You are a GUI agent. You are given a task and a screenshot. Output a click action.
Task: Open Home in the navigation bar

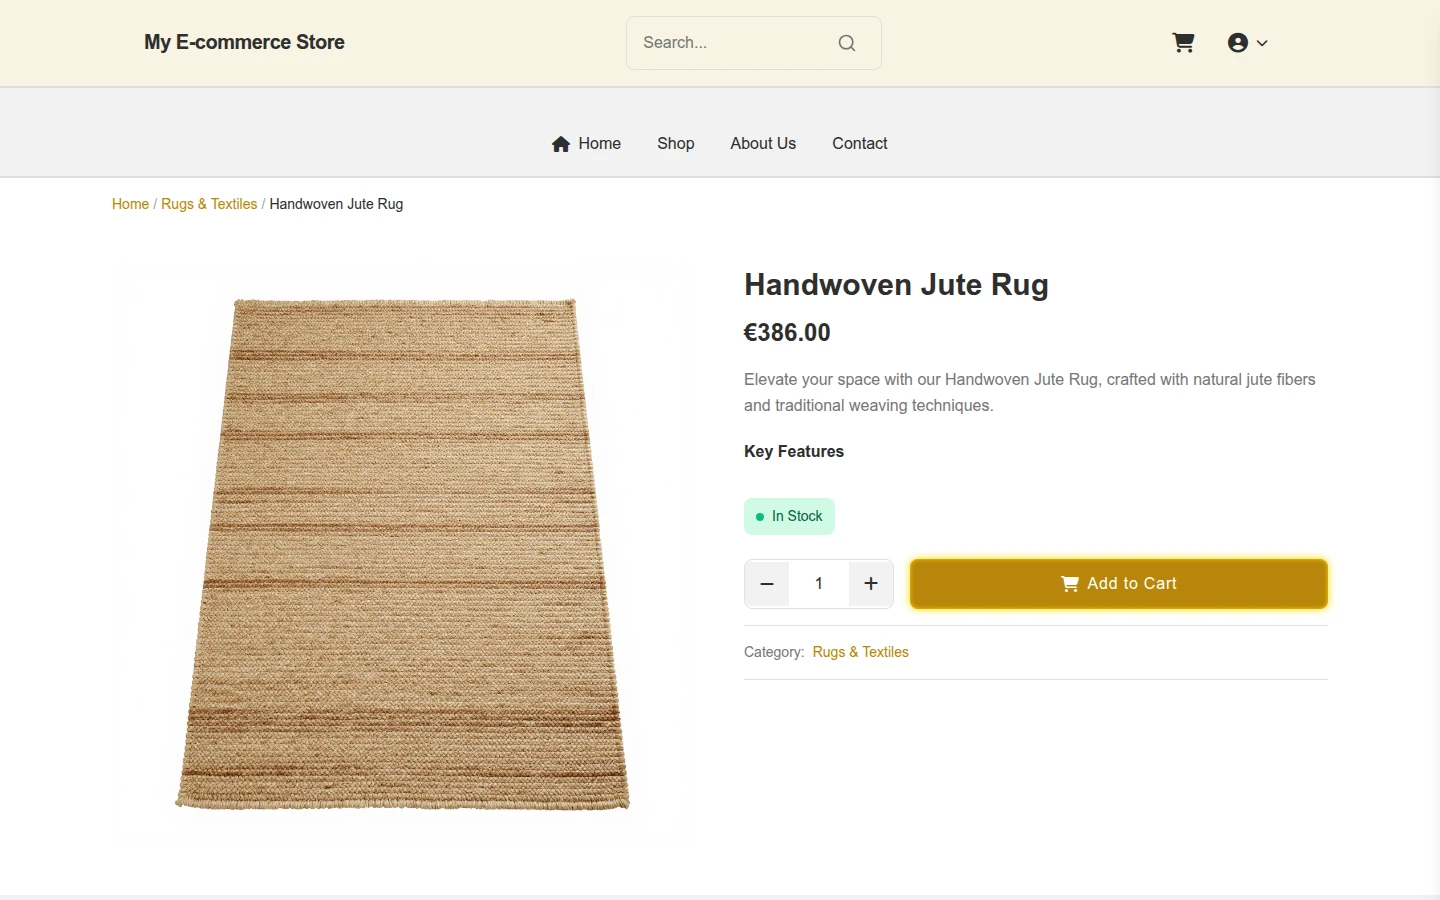click(586, 144)
